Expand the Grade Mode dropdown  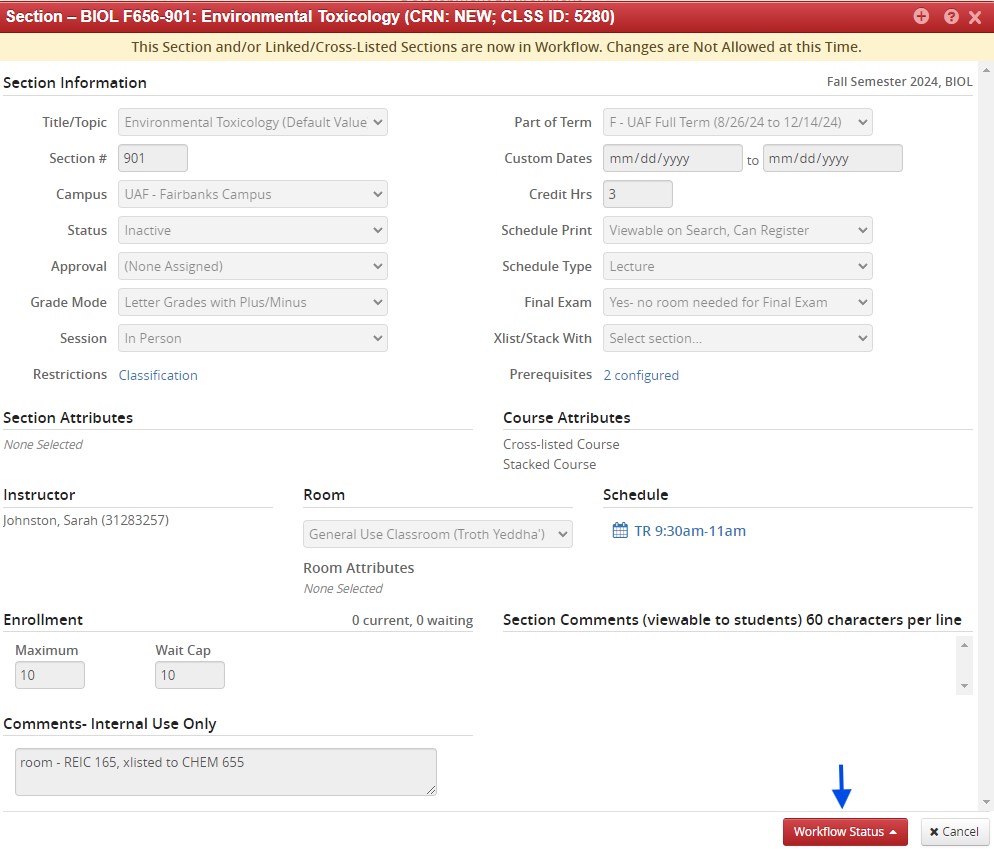252,302
